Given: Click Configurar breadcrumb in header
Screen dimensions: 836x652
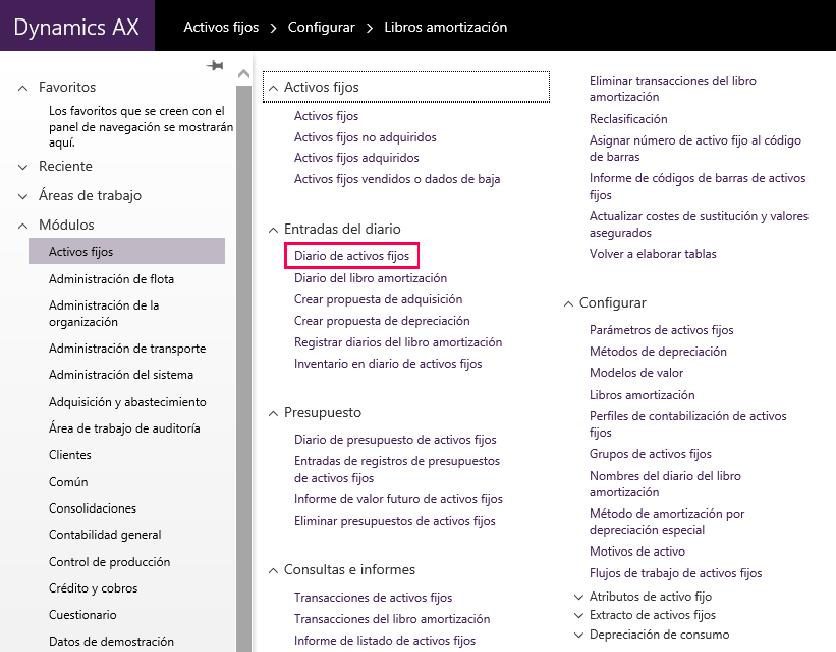Looking at the screenshot, I should click(x=321, y=28).
